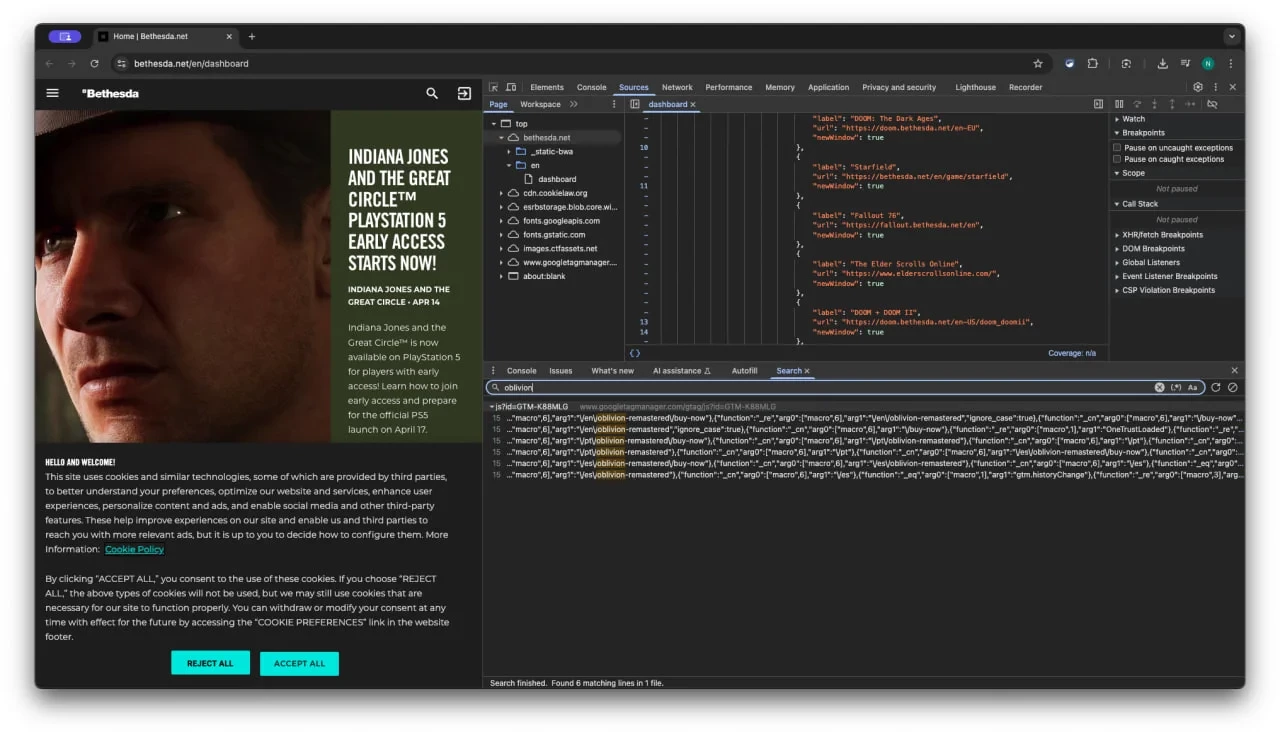Image resolution: width=1280 pixels, height=735 pixels.
Task: Toggle the device toolbar icon
Action: 511,87
